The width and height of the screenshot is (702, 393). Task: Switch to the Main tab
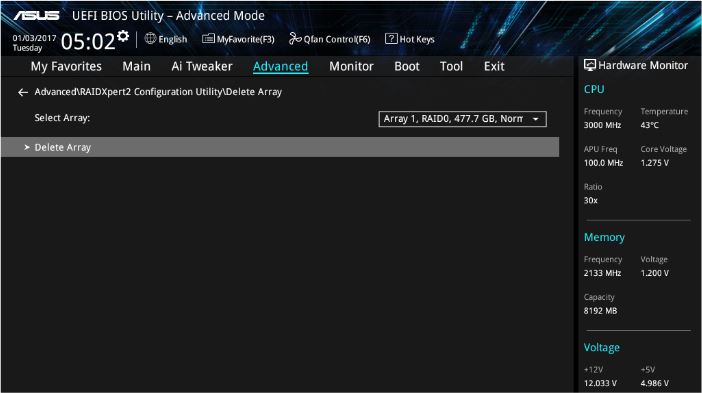pos(137,66)
